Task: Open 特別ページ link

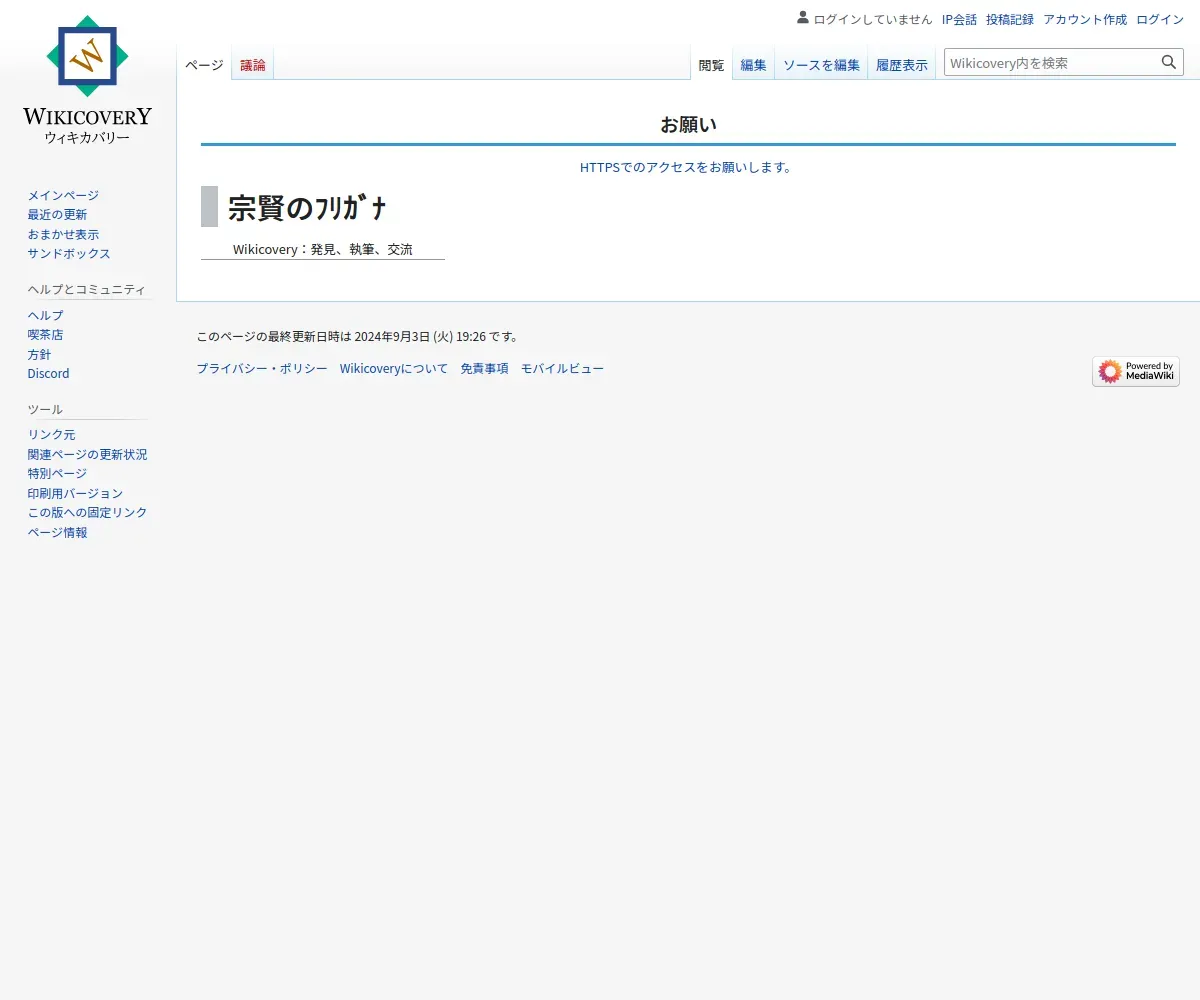Action: (57, 473)
